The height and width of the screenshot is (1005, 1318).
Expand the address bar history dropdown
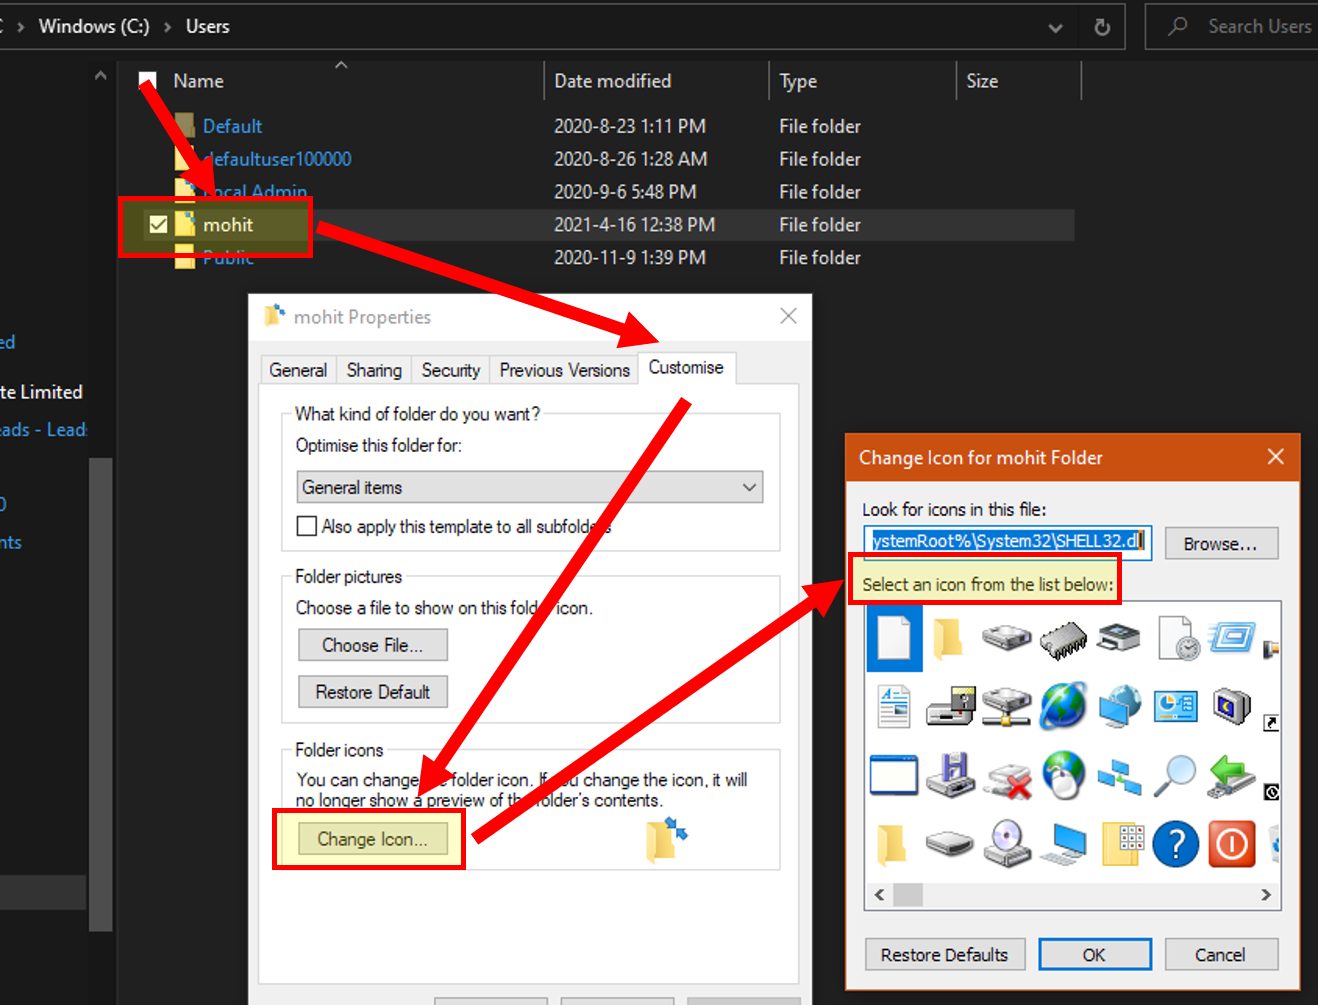coord(1055,27)
